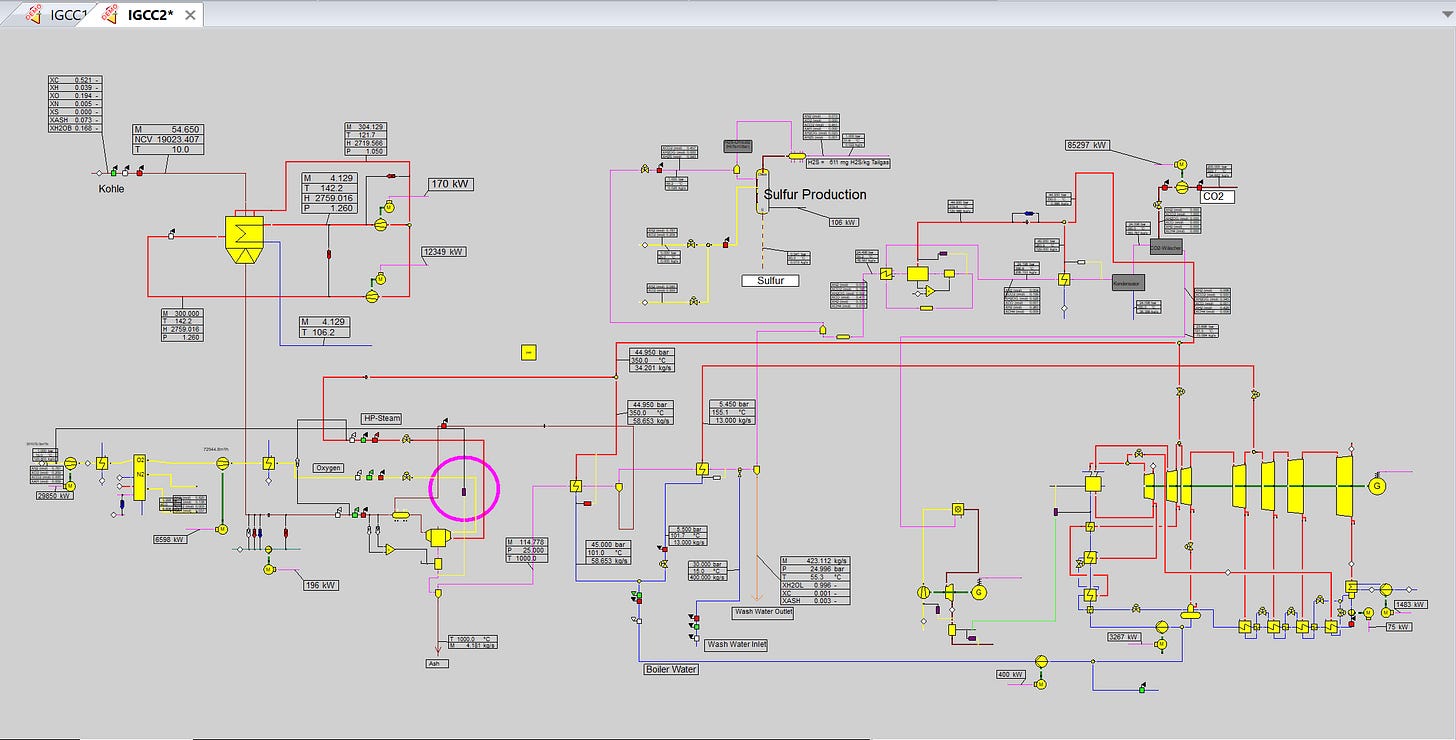The height and width of the screenshot is (740, 1456).
Task: Select the IGCC2* tab
Action: 150,14
